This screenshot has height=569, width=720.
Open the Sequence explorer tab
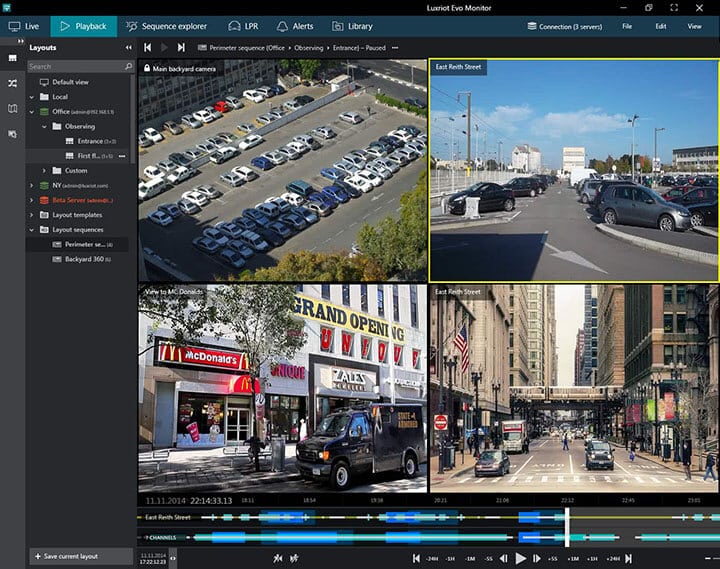[x=167, y=26]
